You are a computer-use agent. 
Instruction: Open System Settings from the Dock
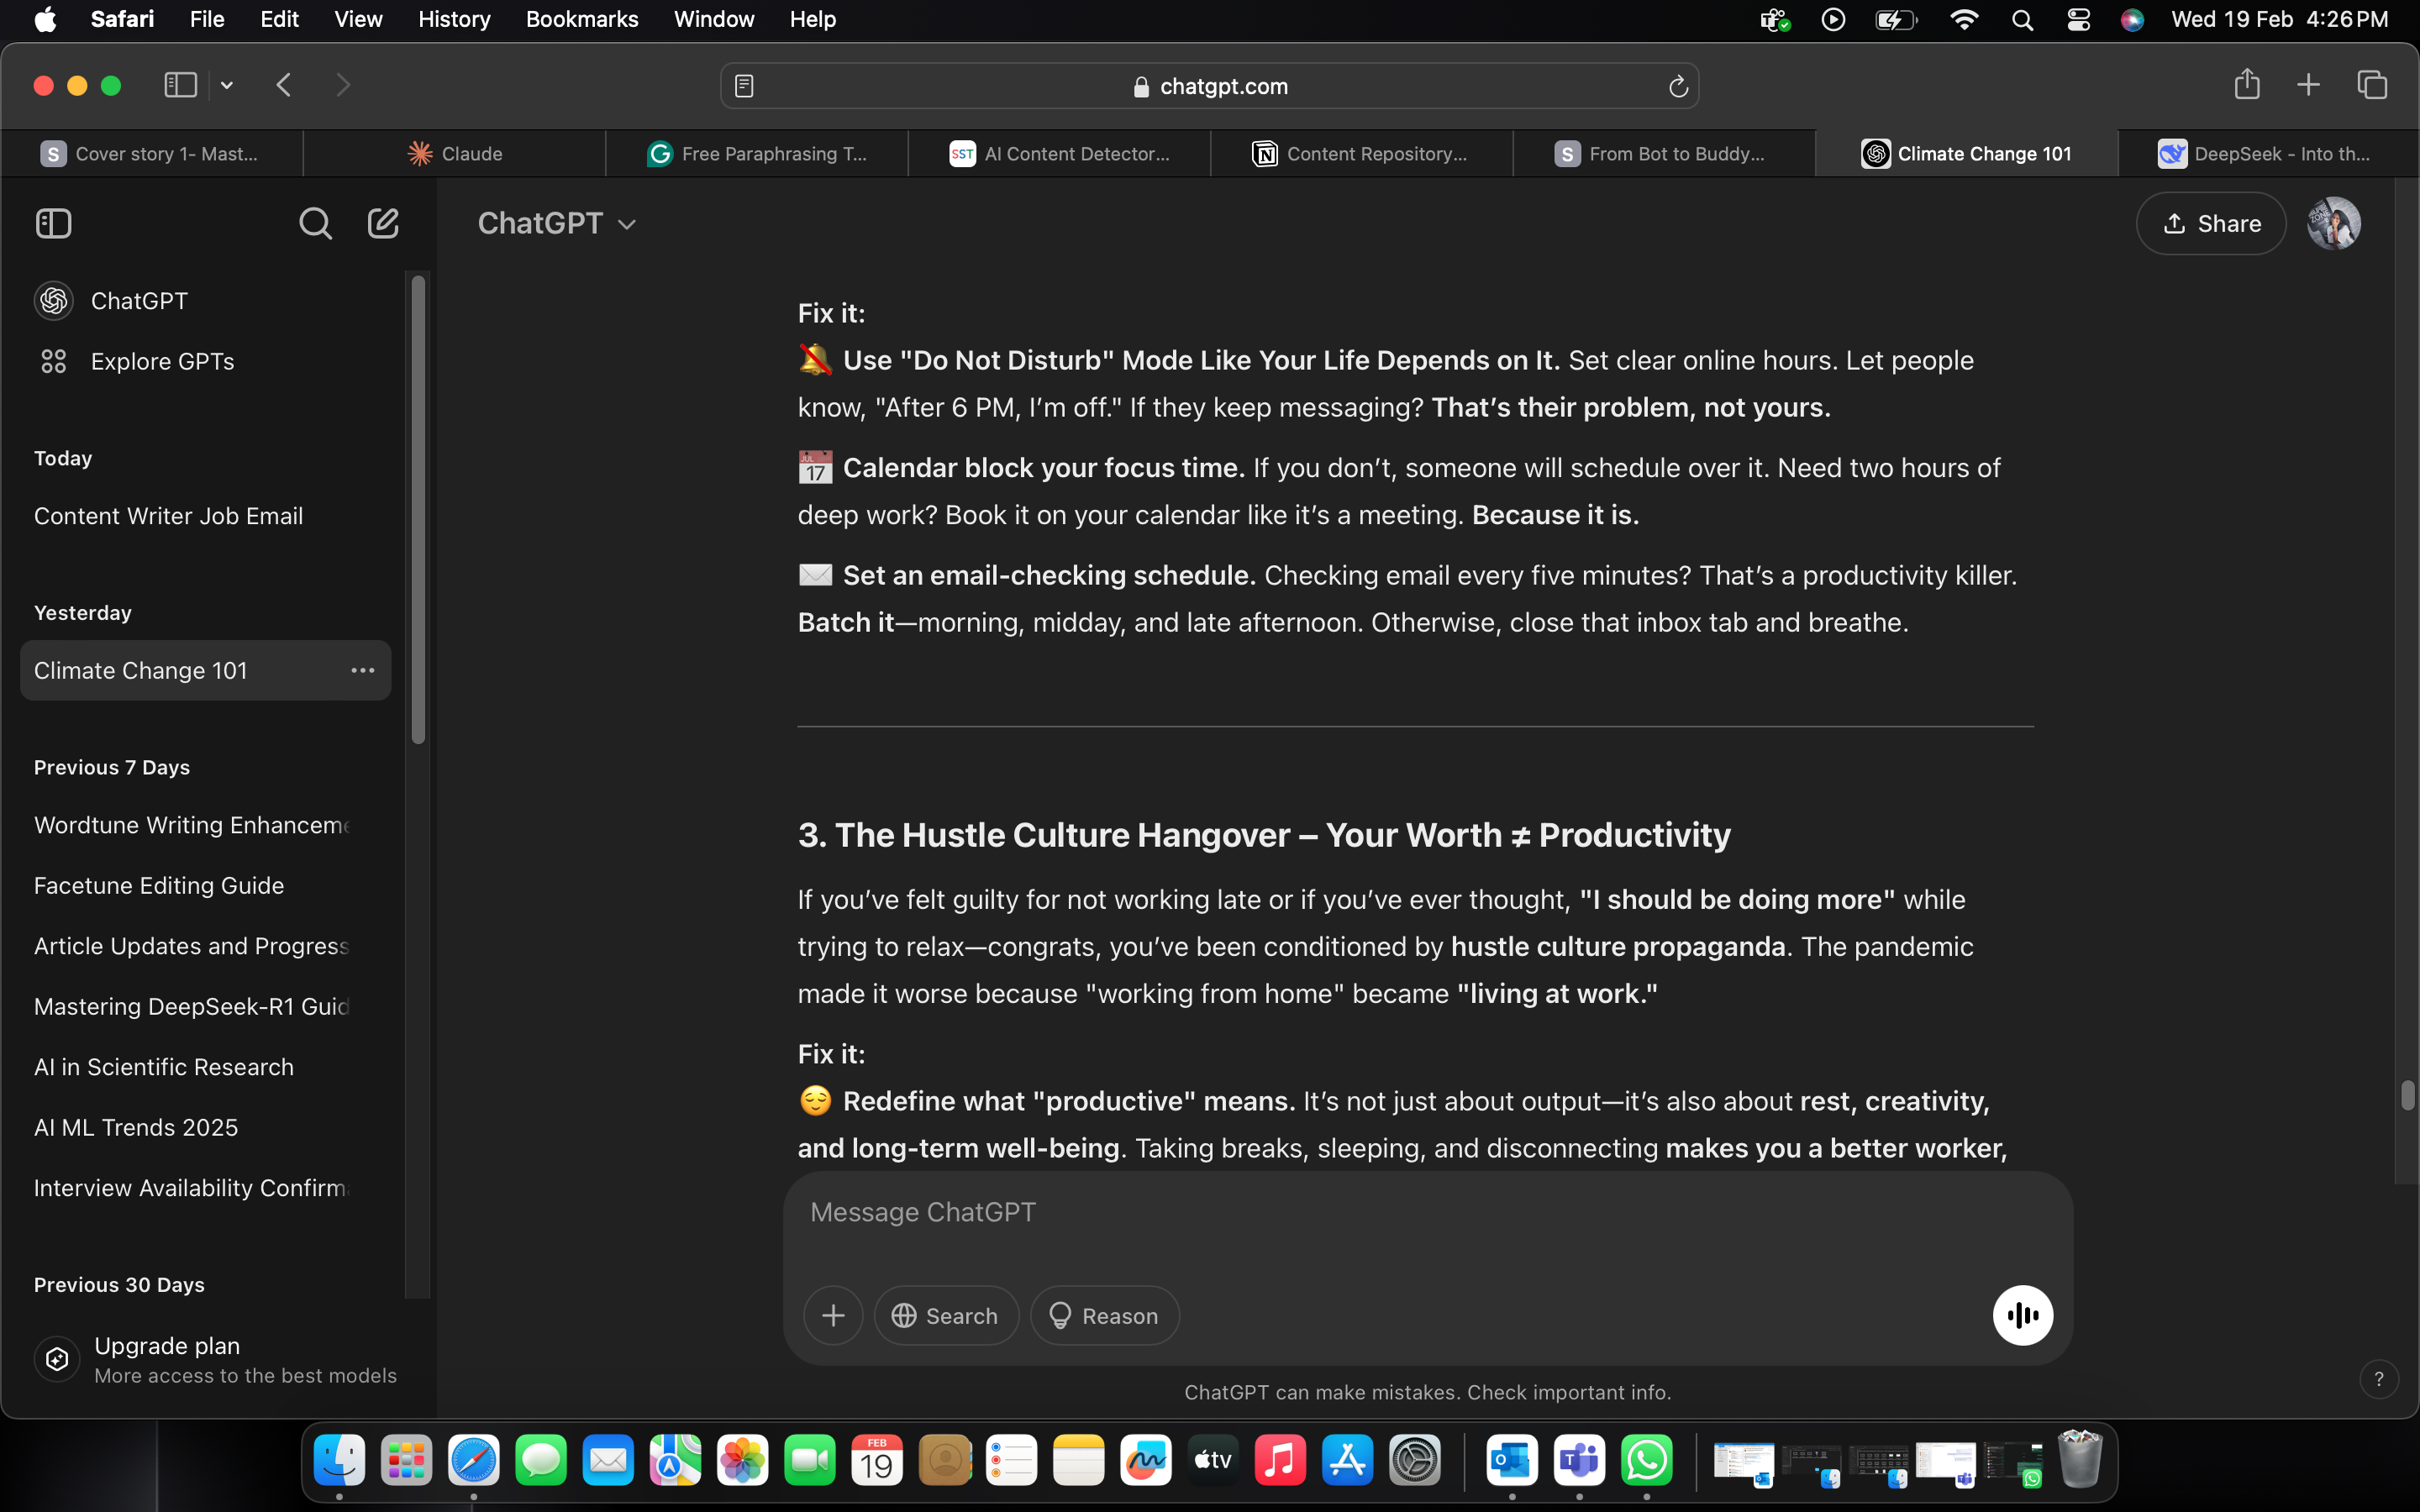(x=1415, y=1461)
